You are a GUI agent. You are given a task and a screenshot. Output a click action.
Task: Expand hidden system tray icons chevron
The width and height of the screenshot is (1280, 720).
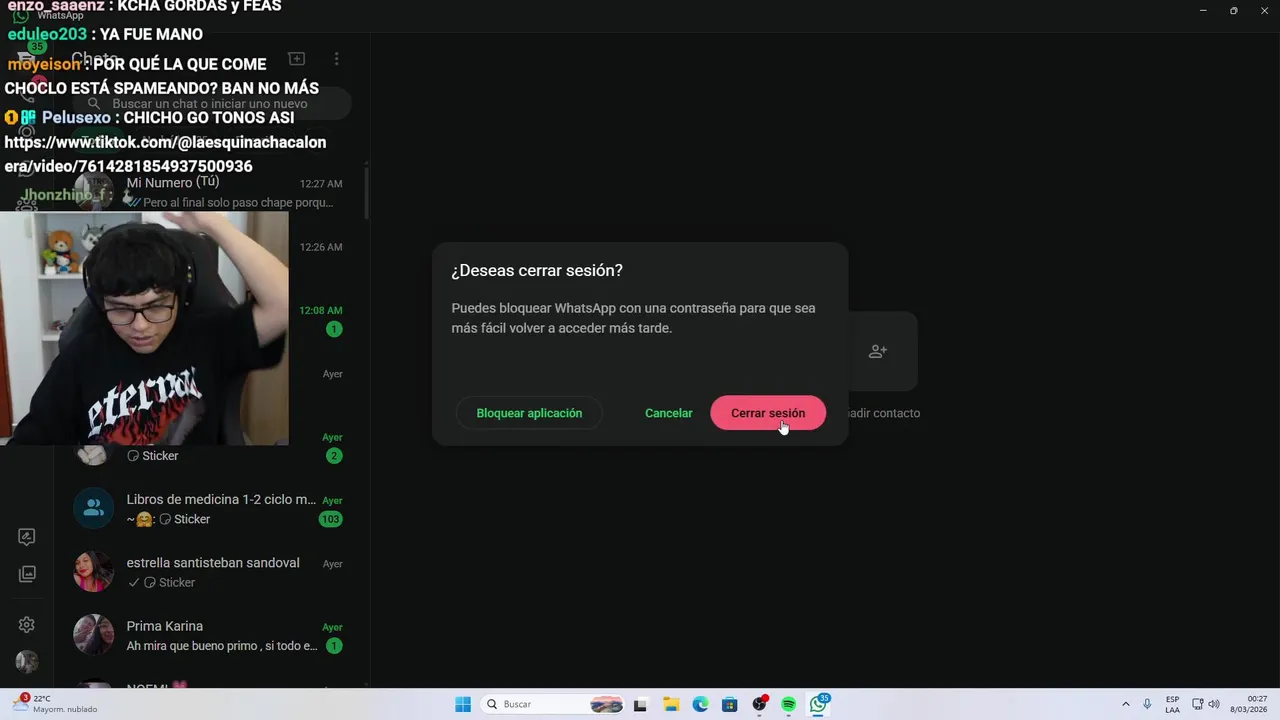[x=1126, y=704]
